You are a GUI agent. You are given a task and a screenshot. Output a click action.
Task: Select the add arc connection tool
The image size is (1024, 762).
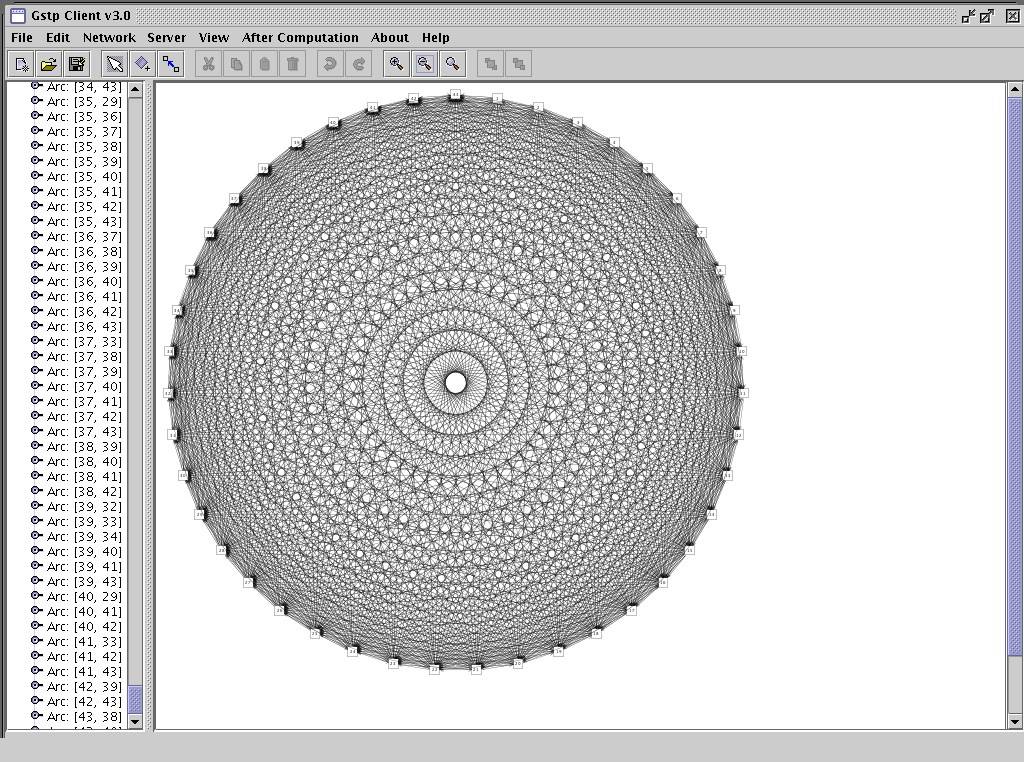tap(171, 64)
